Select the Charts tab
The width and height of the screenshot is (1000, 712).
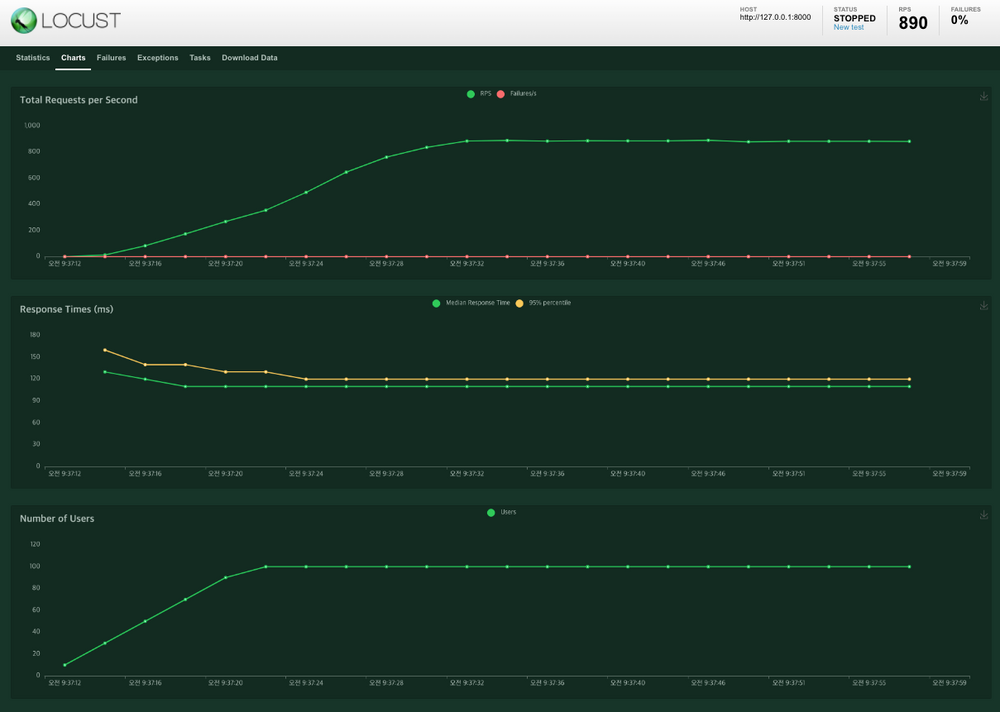(x=73, y=58)
